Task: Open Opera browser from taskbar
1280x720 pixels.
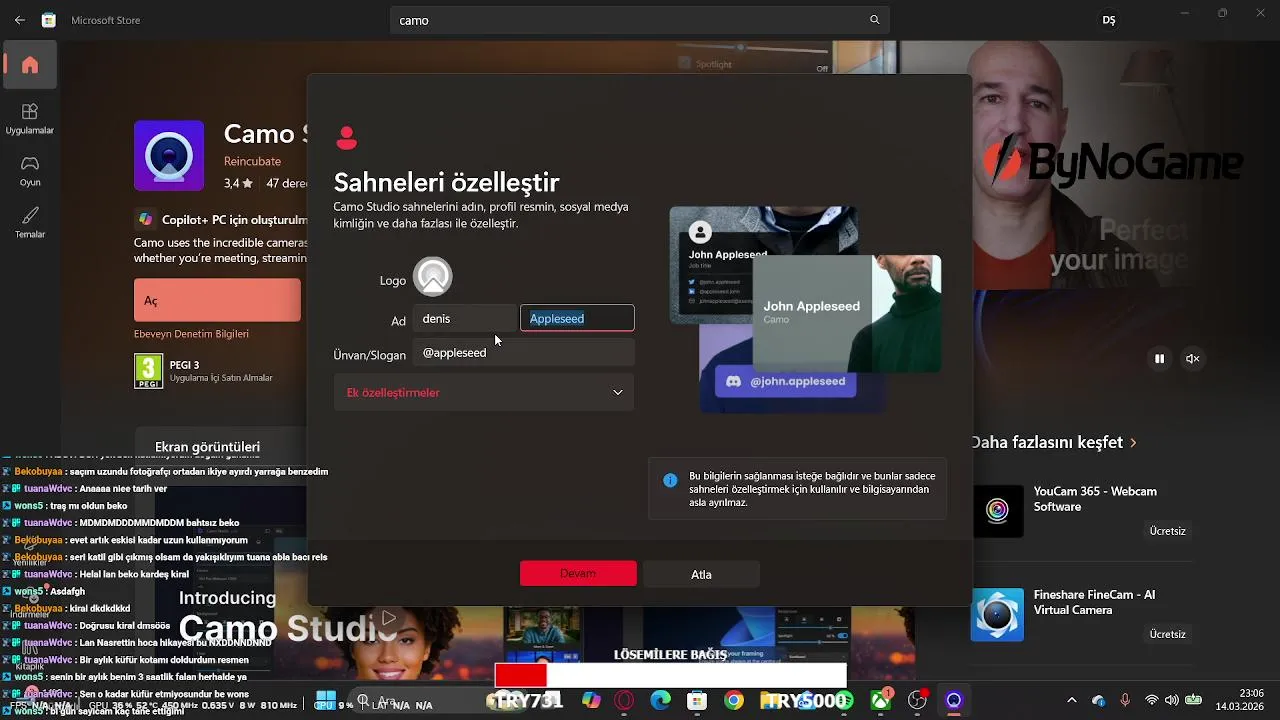Action: [625, 701]
